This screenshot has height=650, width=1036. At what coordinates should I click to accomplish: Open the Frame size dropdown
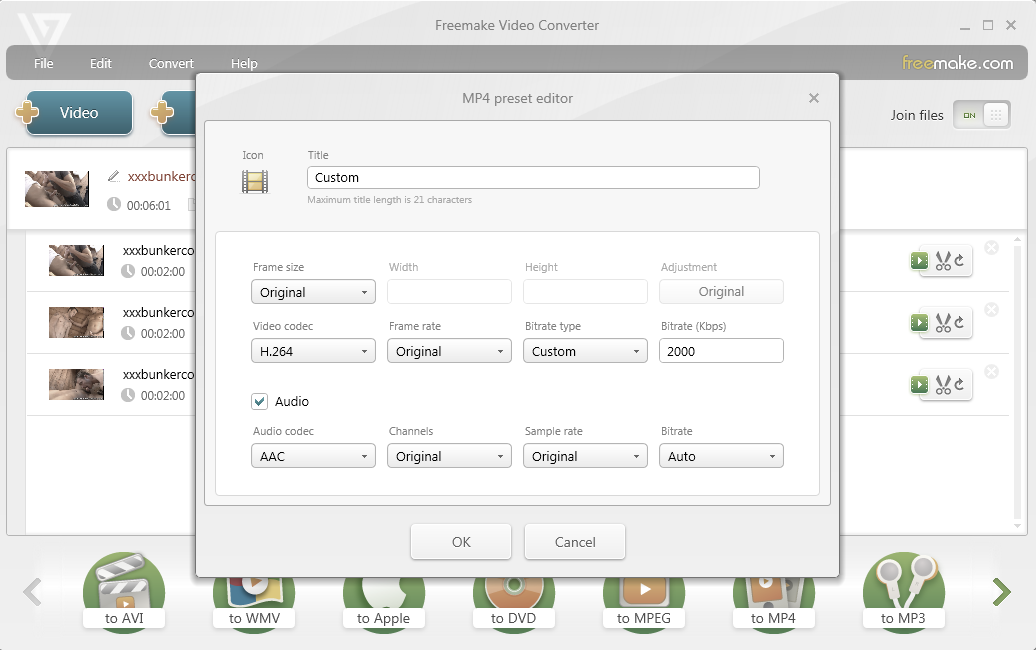click(x=313, y=292)
